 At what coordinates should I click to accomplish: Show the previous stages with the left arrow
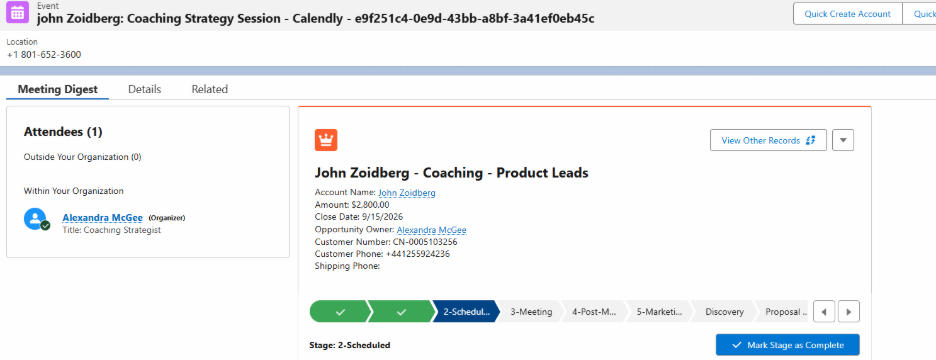pos(824,312)
